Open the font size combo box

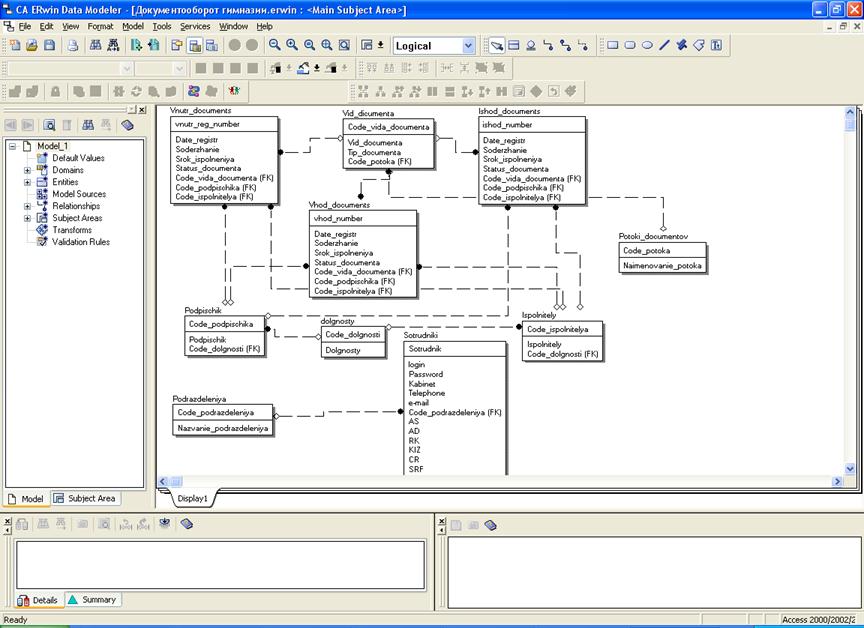pos(160,68)
